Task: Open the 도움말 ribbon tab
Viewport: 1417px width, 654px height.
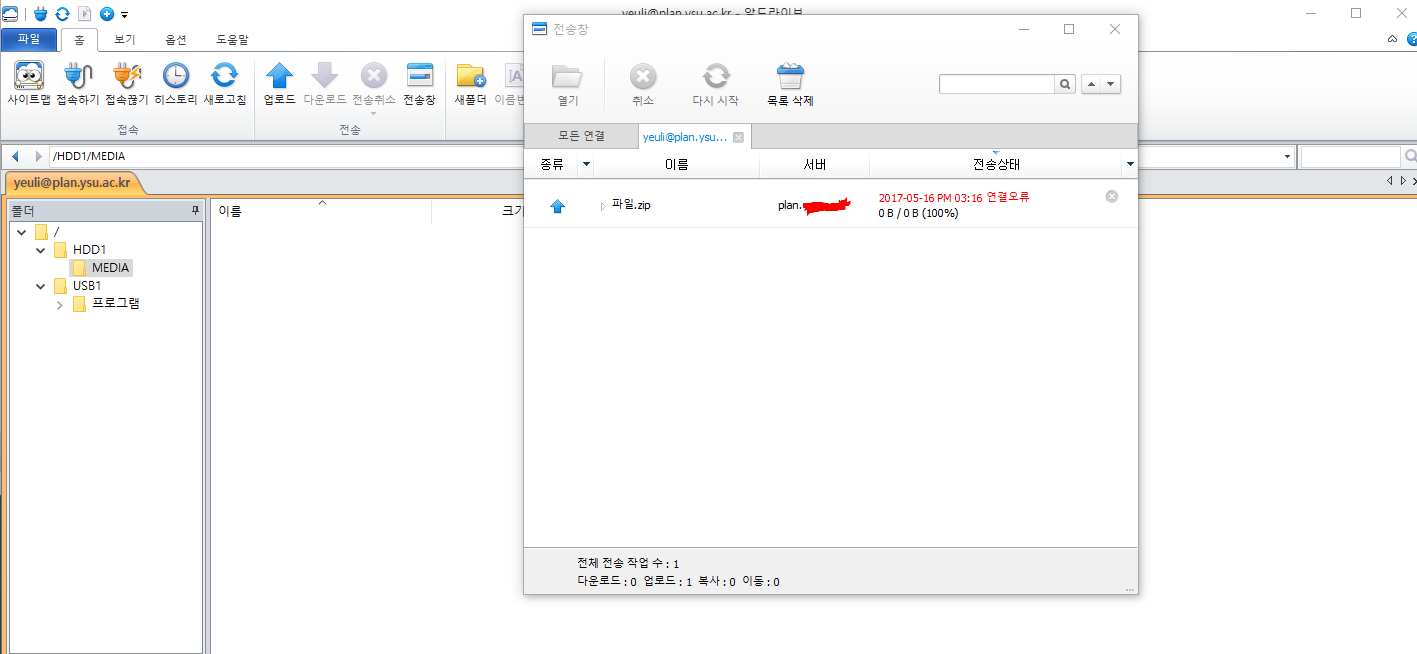Action: pos(232,40)
